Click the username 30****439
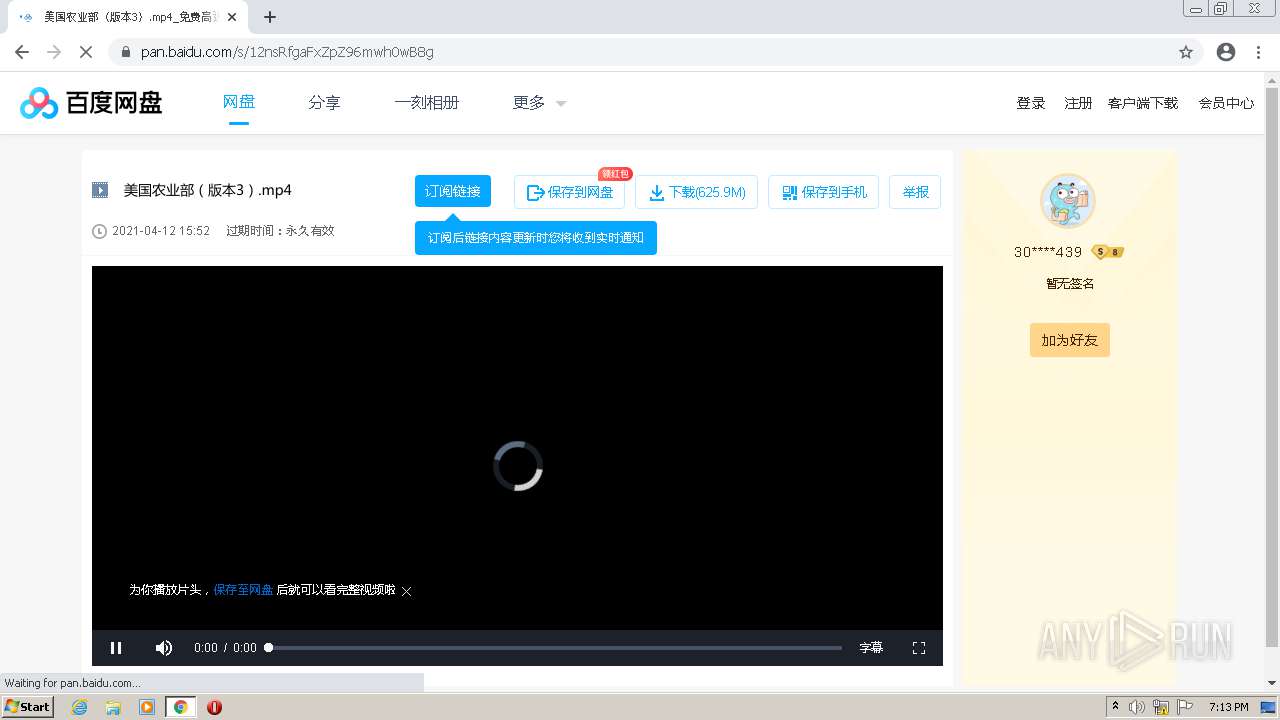 click(x=1048, y=252)
